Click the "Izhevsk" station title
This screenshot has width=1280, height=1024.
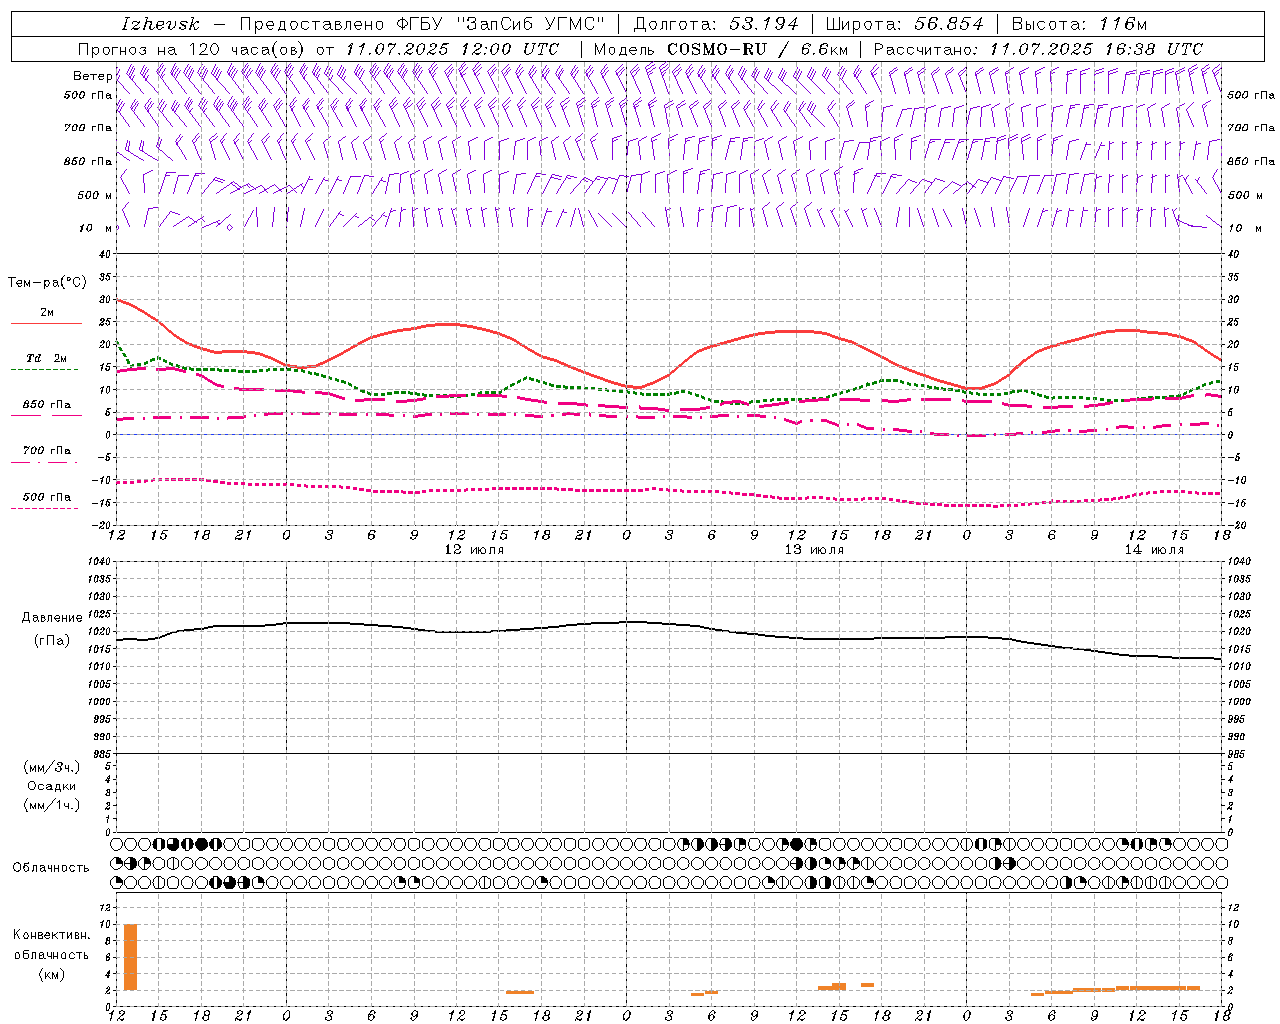pyautogui.click(x=160, y=24)
